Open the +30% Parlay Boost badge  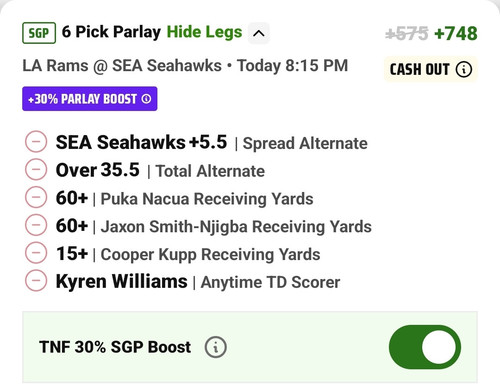pyautogui.click(x=90, y=99)
